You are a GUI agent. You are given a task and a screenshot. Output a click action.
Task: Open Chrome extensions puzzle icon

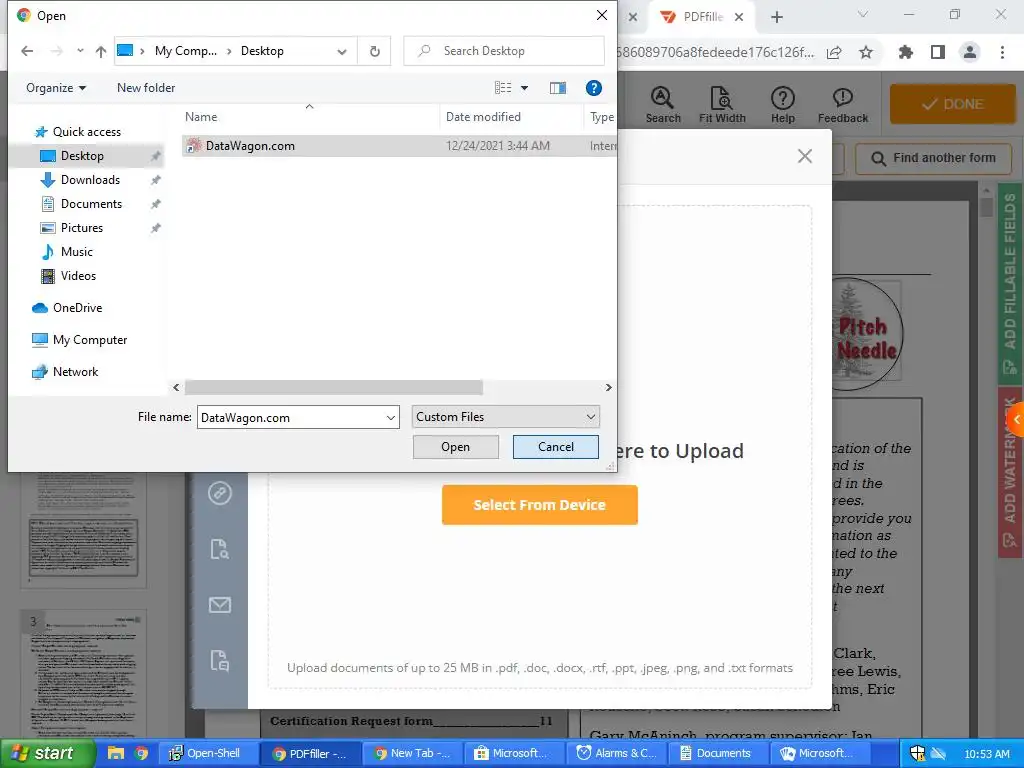(905, 52)
